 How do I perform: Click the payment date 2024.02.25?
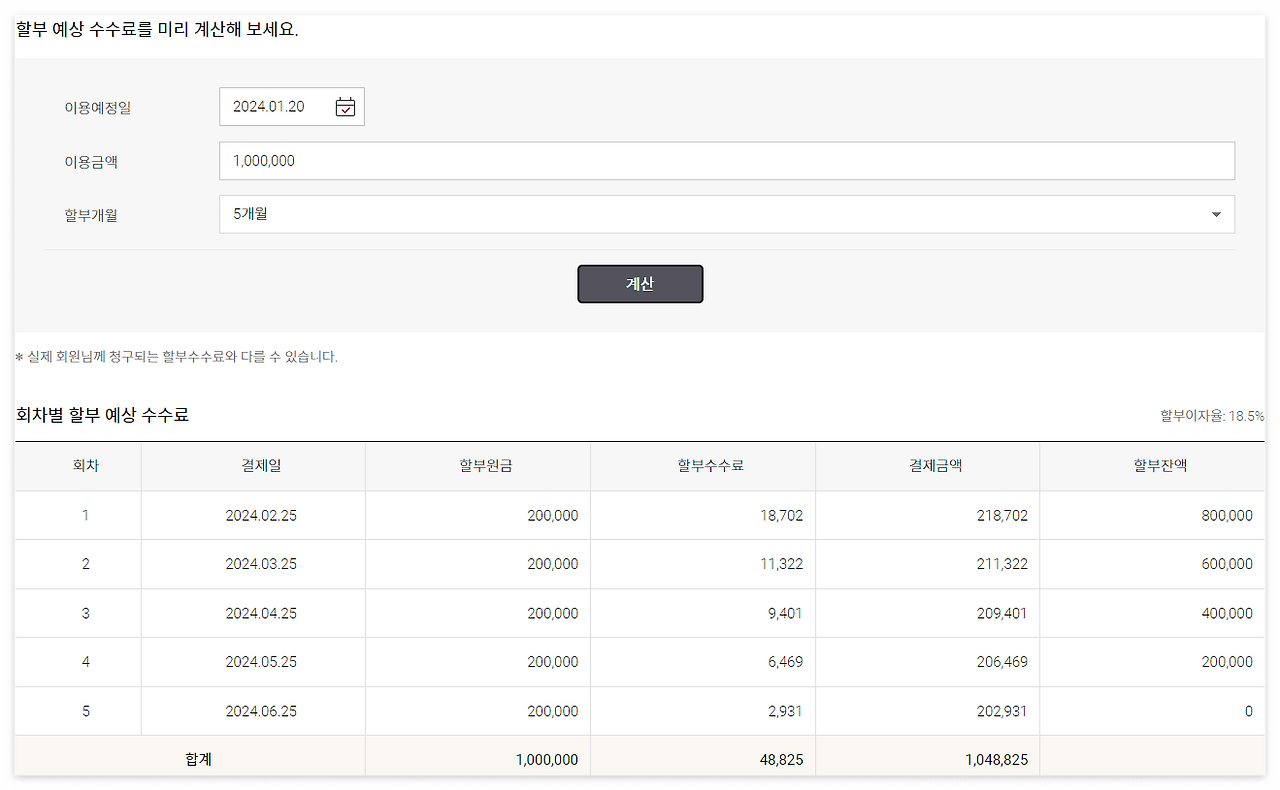tap(261, 516)
